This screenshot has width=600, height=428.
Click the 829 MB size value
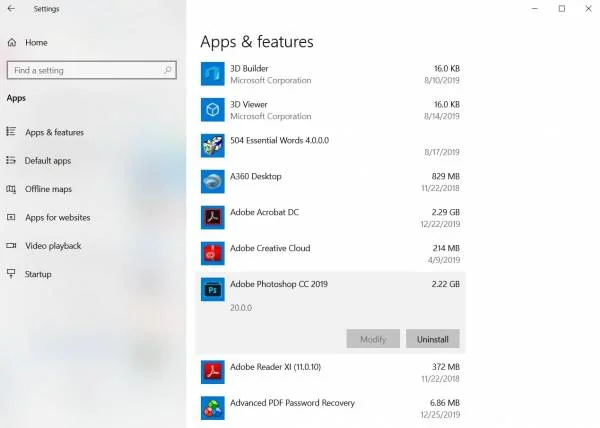click(446, 176)
